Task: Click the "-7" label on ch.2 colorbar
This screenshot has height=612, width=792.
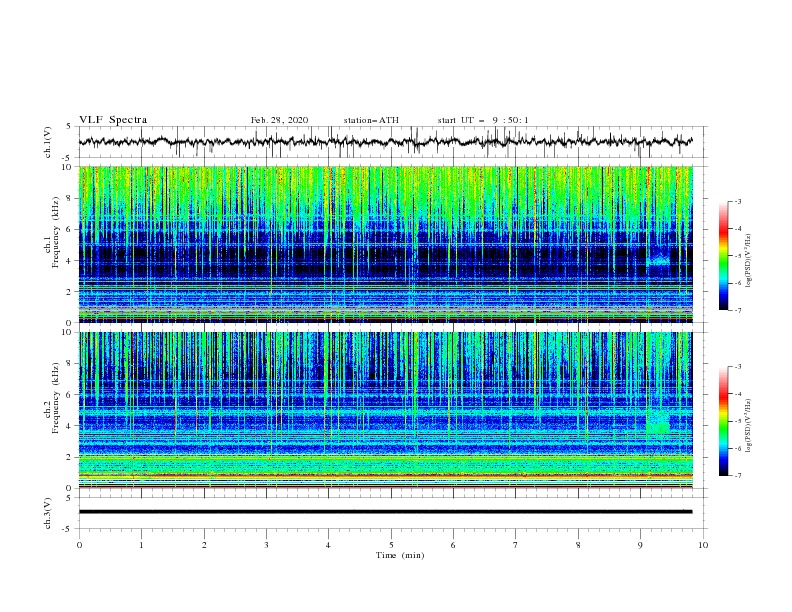Action: click(x=737, y=476)
